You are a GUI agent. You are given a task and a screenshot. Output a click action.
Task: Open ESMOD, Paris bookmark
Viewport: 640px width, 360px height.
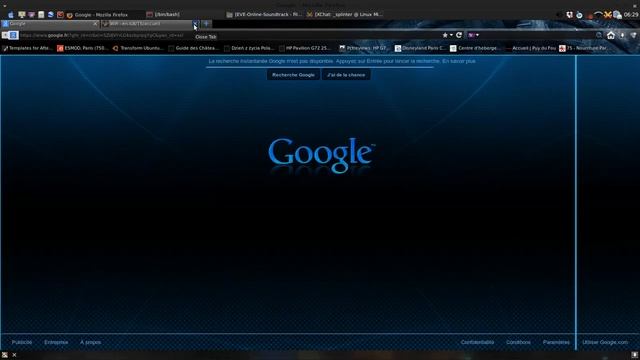[x=82, y=48]
